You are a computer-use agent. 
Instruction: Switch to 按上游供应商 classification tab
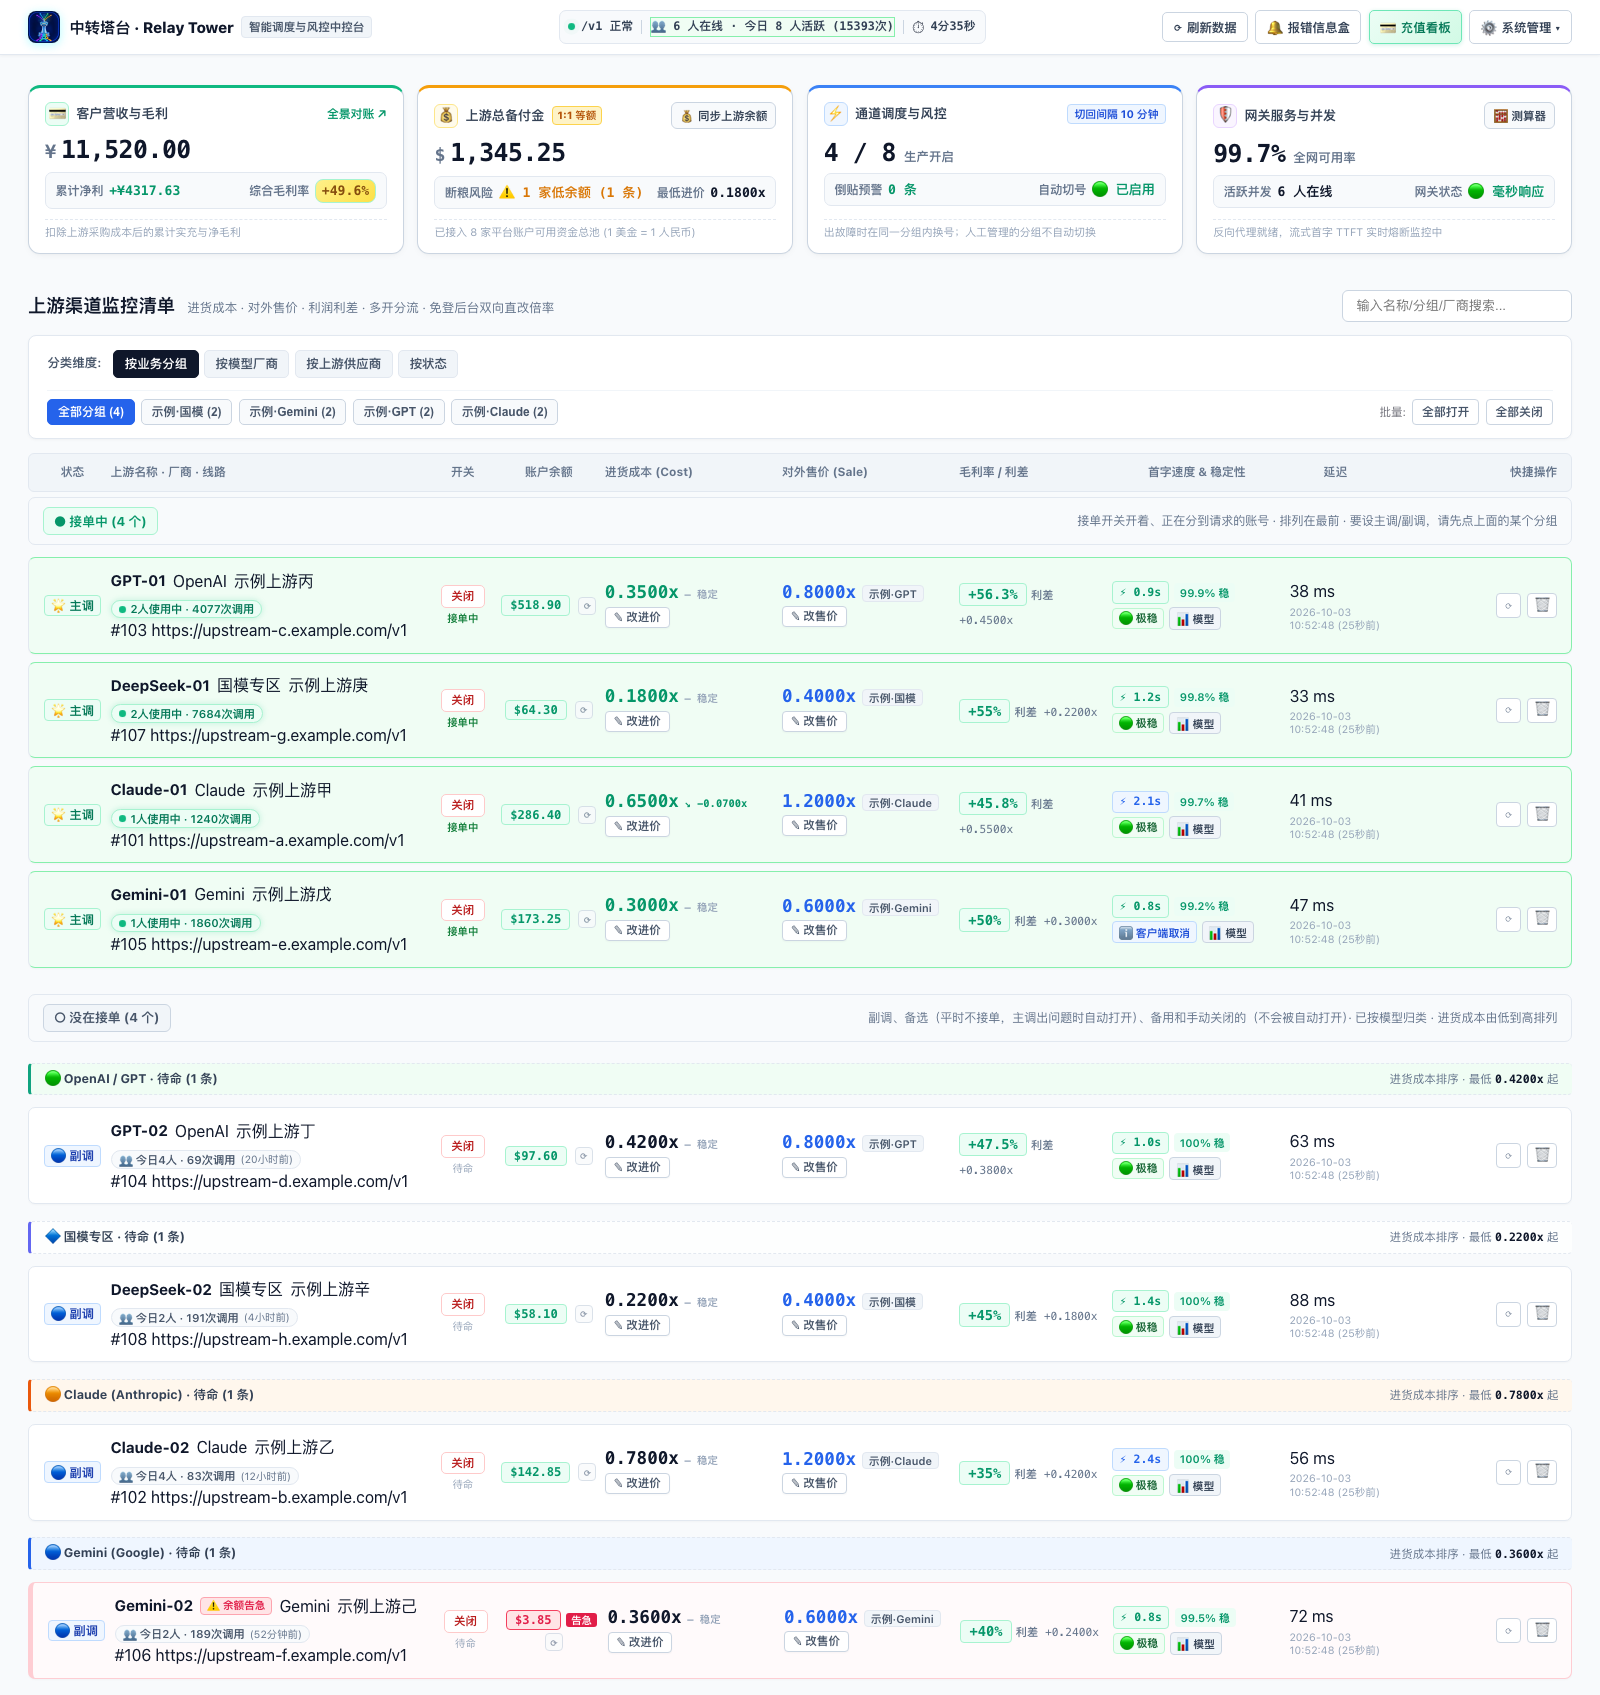[343, 364]
